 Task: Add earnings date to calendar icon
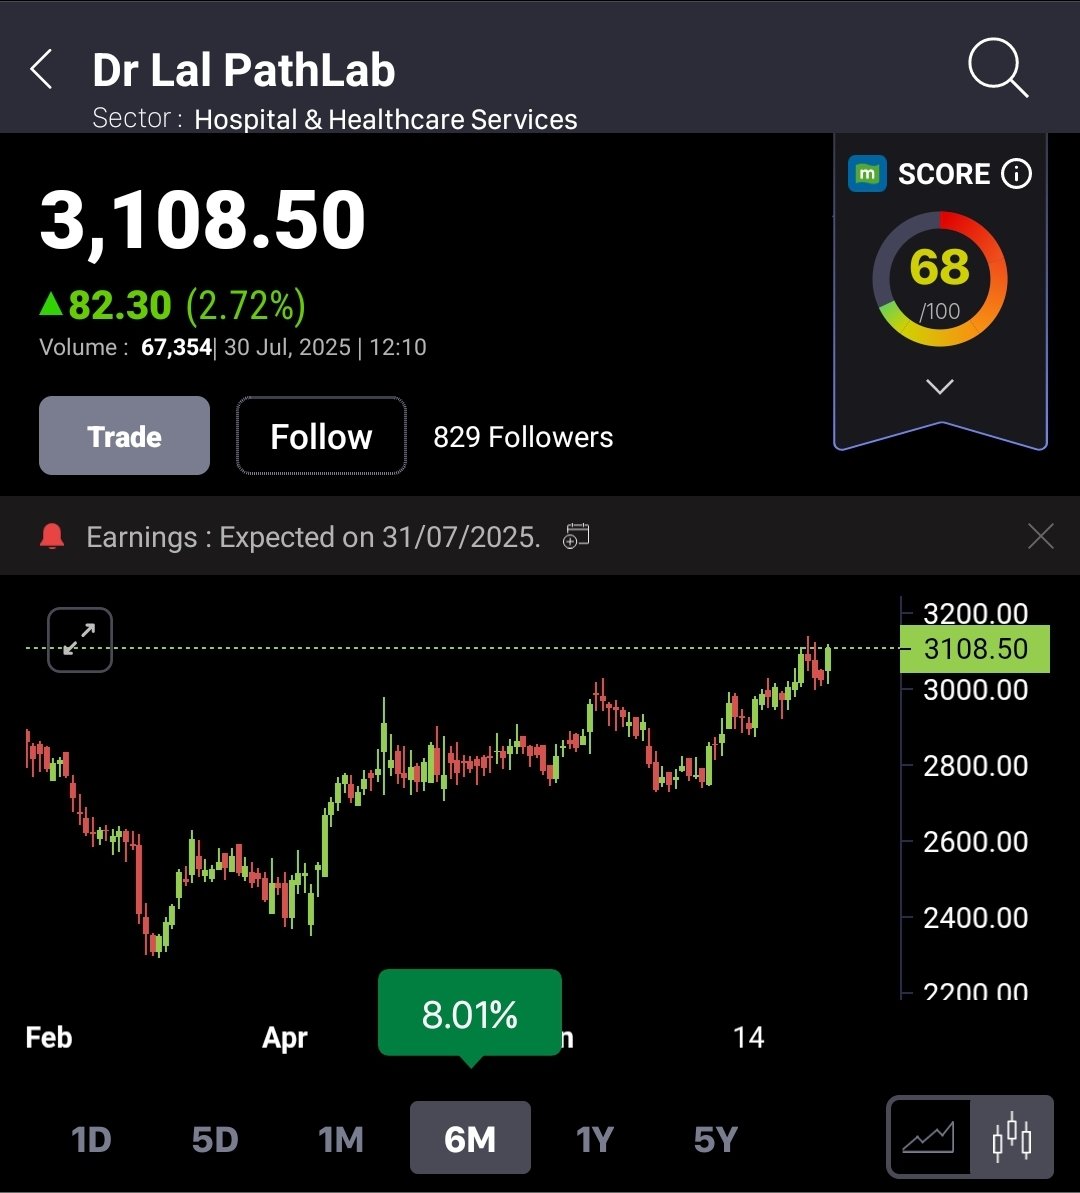point(576,536)
